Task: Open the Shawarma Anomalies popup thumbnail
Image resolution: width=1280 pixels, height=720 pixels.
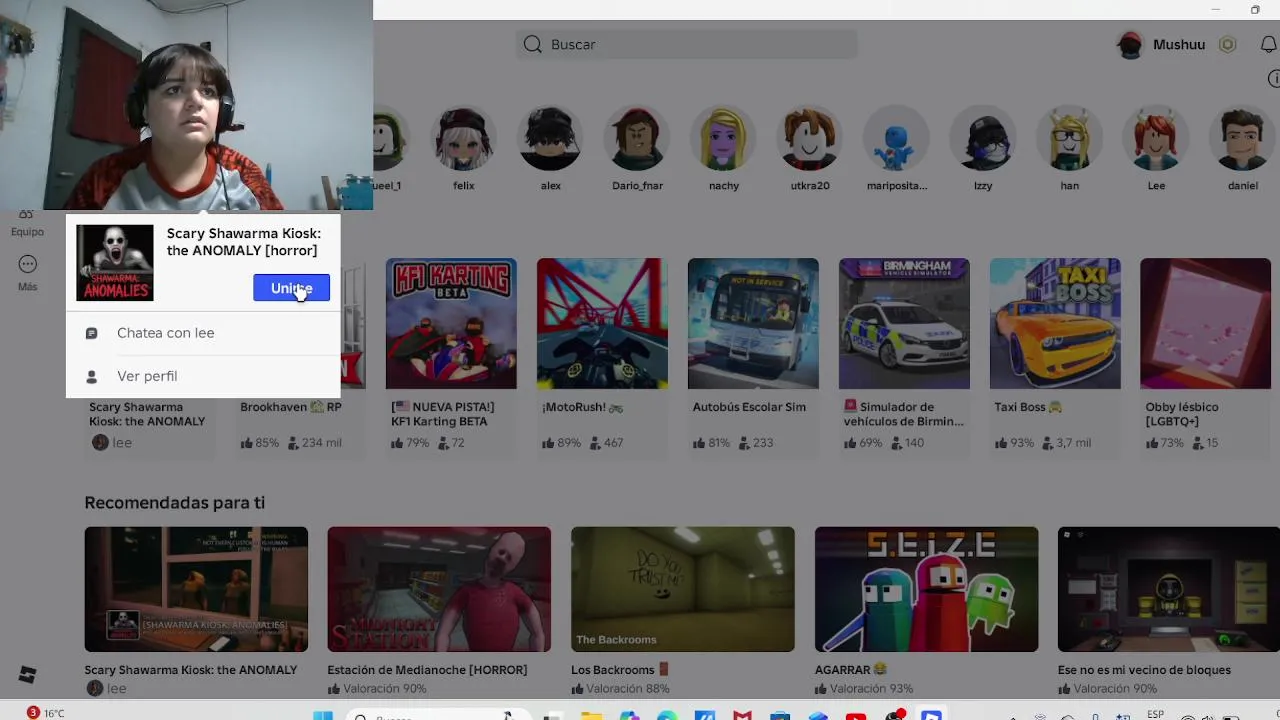Action: (115, 263)
